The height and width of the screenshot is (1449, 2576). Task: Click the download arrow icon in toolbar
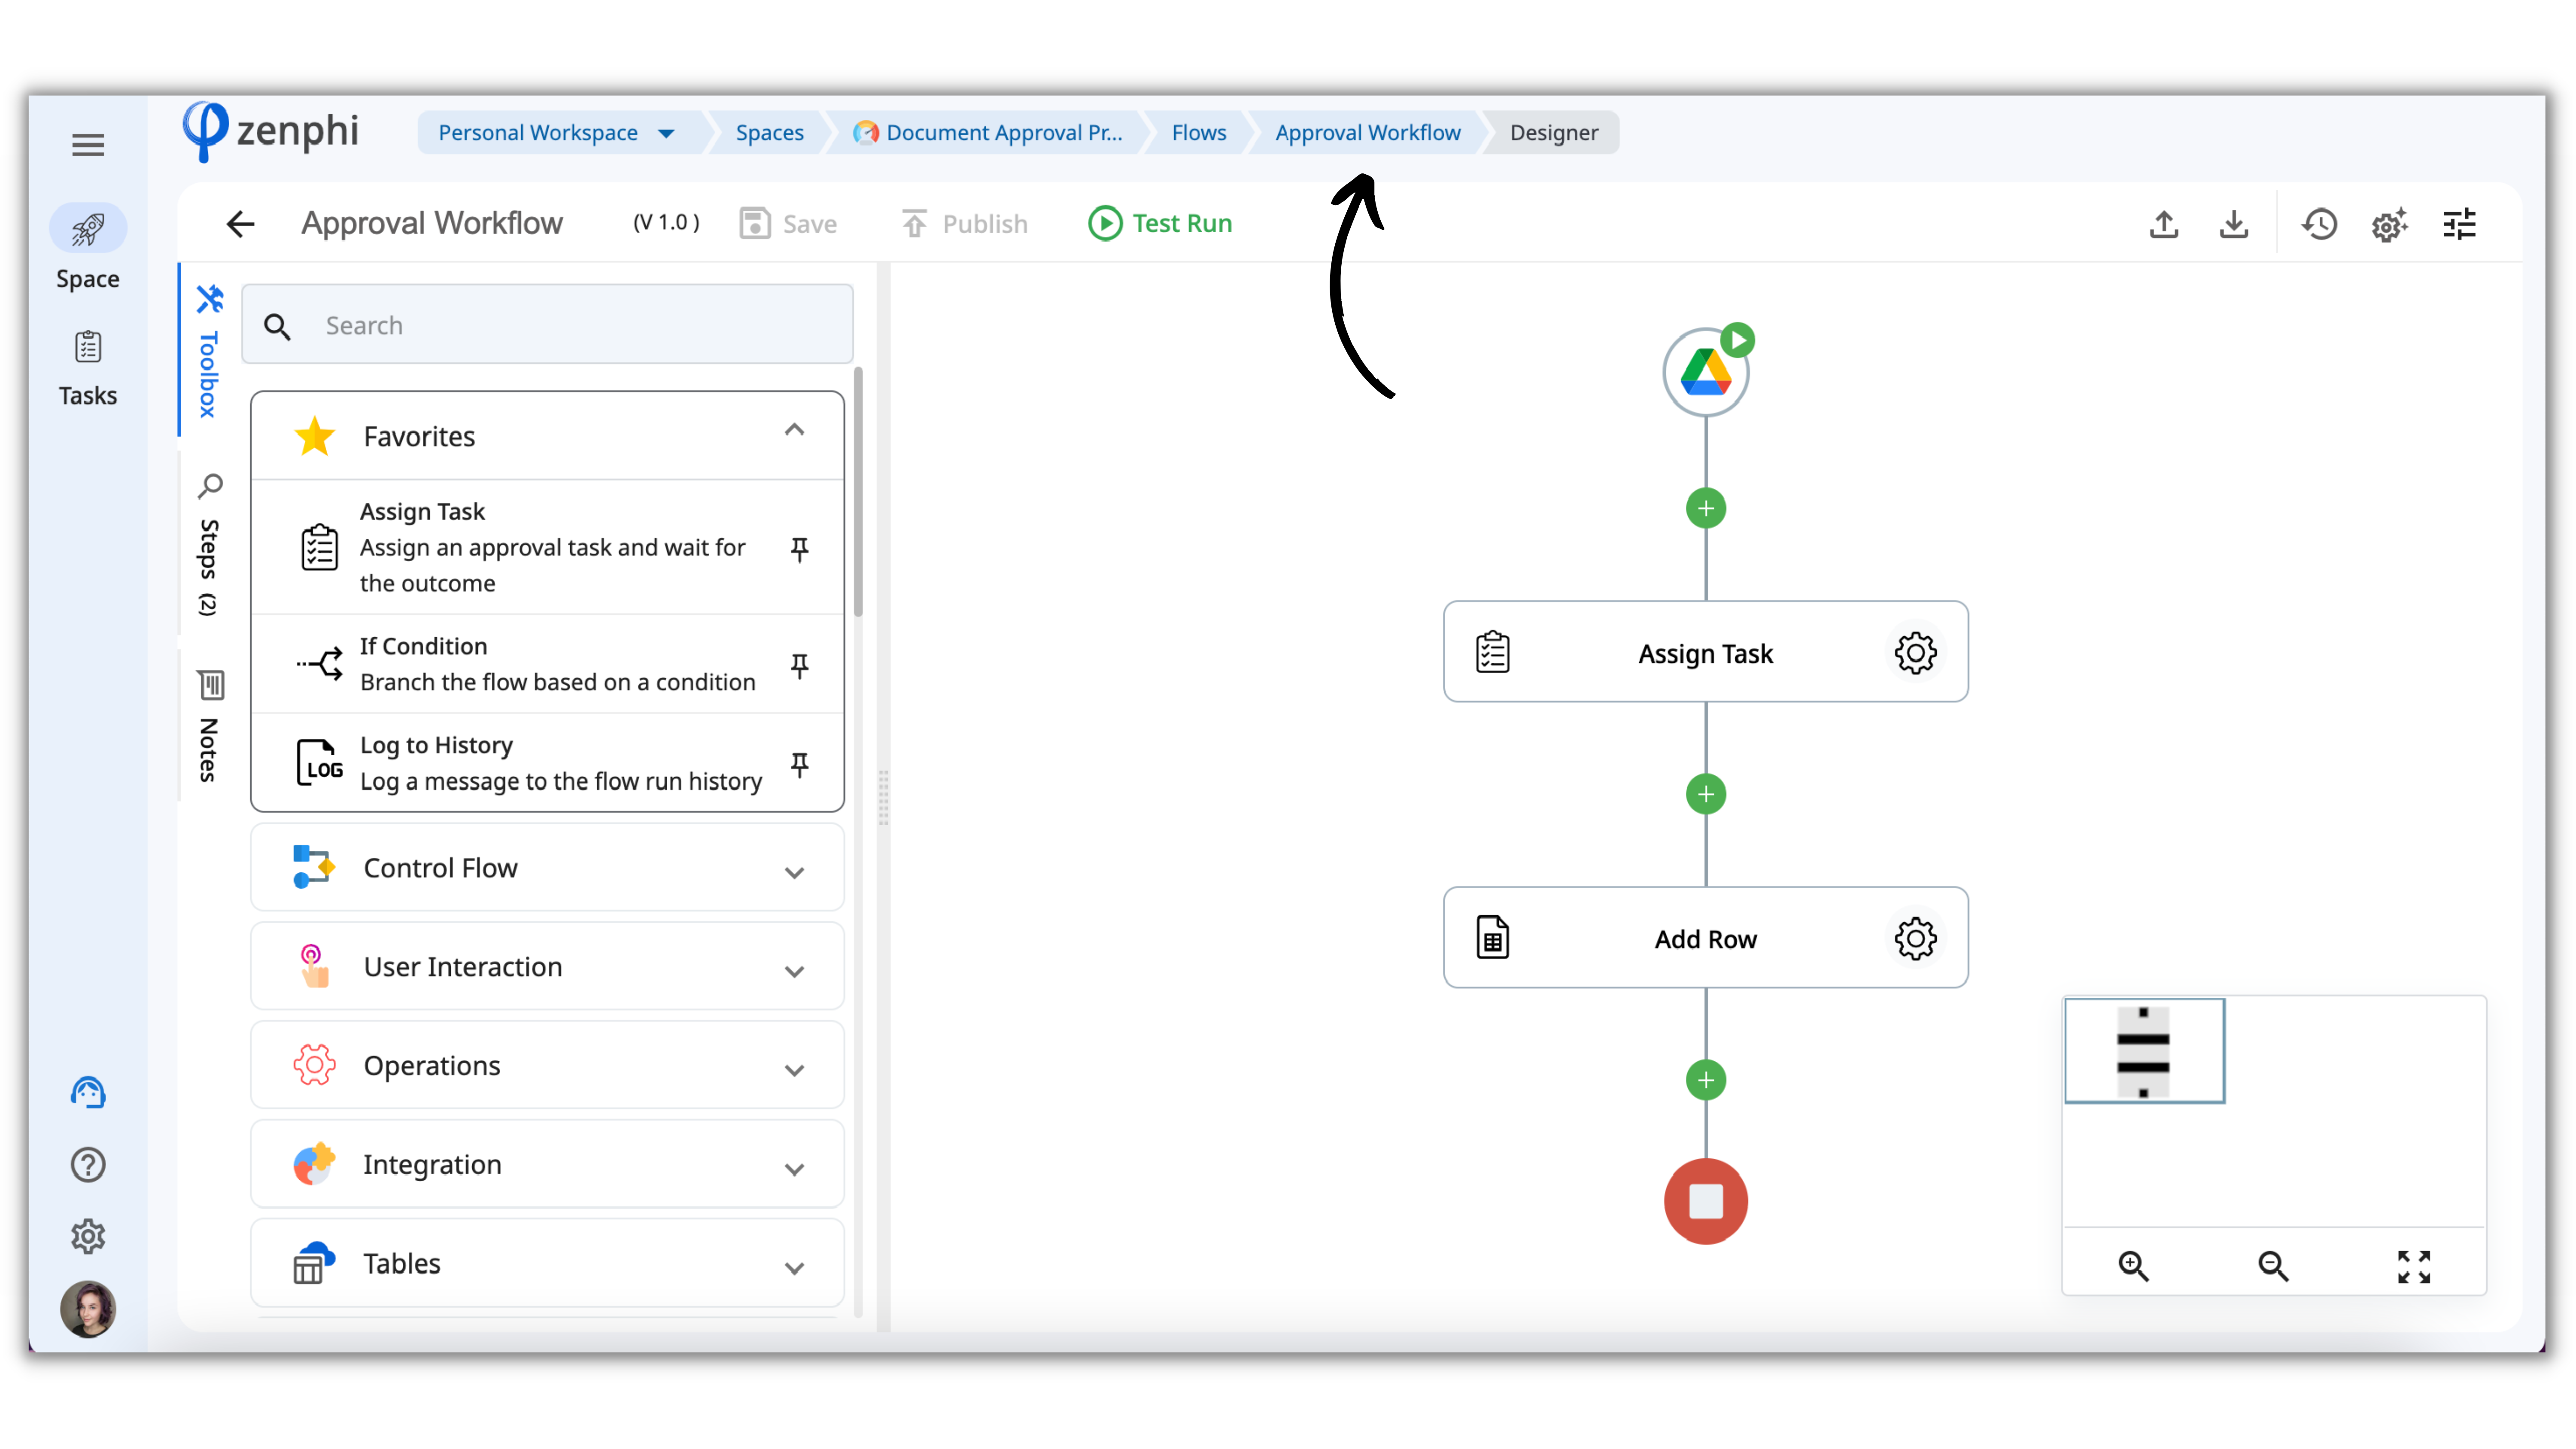coord(2233,224)
